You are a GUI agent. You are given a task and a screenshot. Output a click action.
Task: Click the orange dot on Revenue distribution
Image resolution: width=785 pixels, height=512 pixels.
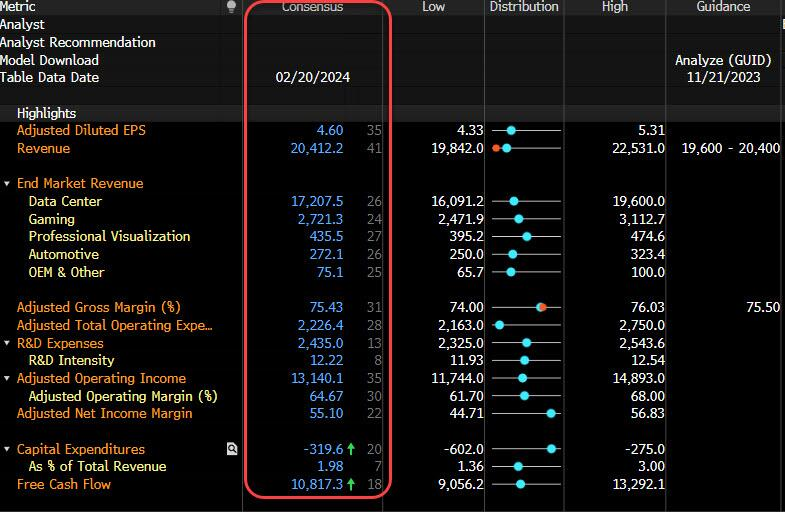coord(496,148)
